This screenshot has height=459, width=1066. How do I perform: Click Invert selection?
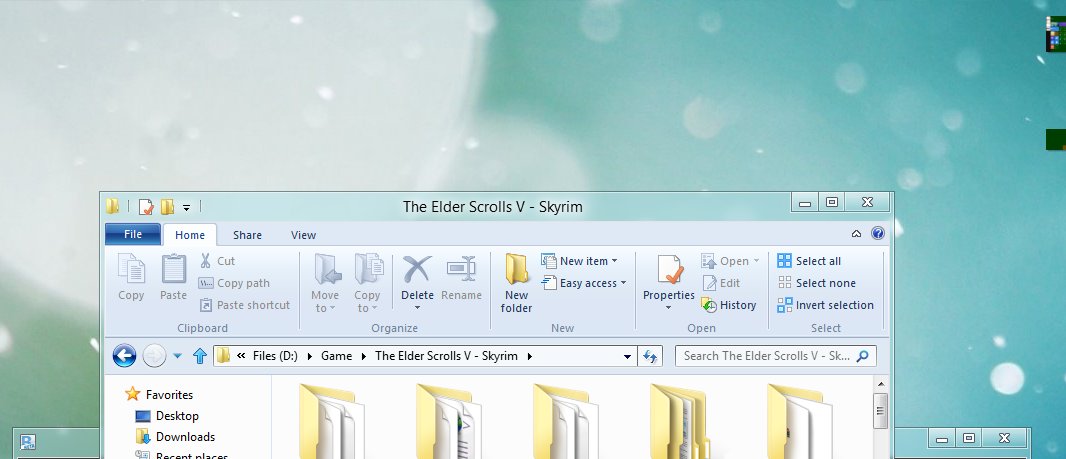coord(825,305)
